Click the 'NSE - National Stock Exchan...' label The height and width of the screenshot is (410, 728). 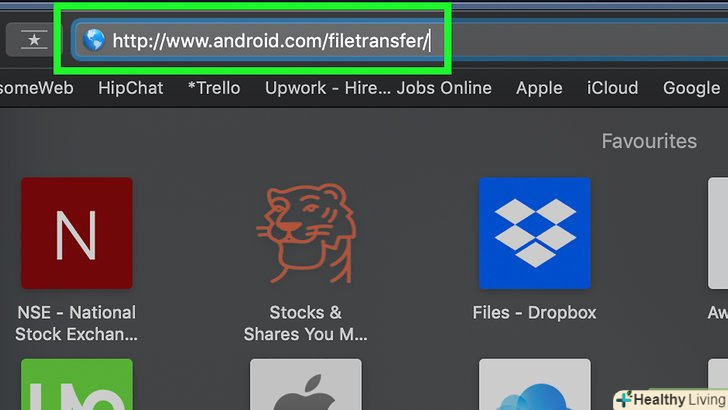(x=77, y=323)
